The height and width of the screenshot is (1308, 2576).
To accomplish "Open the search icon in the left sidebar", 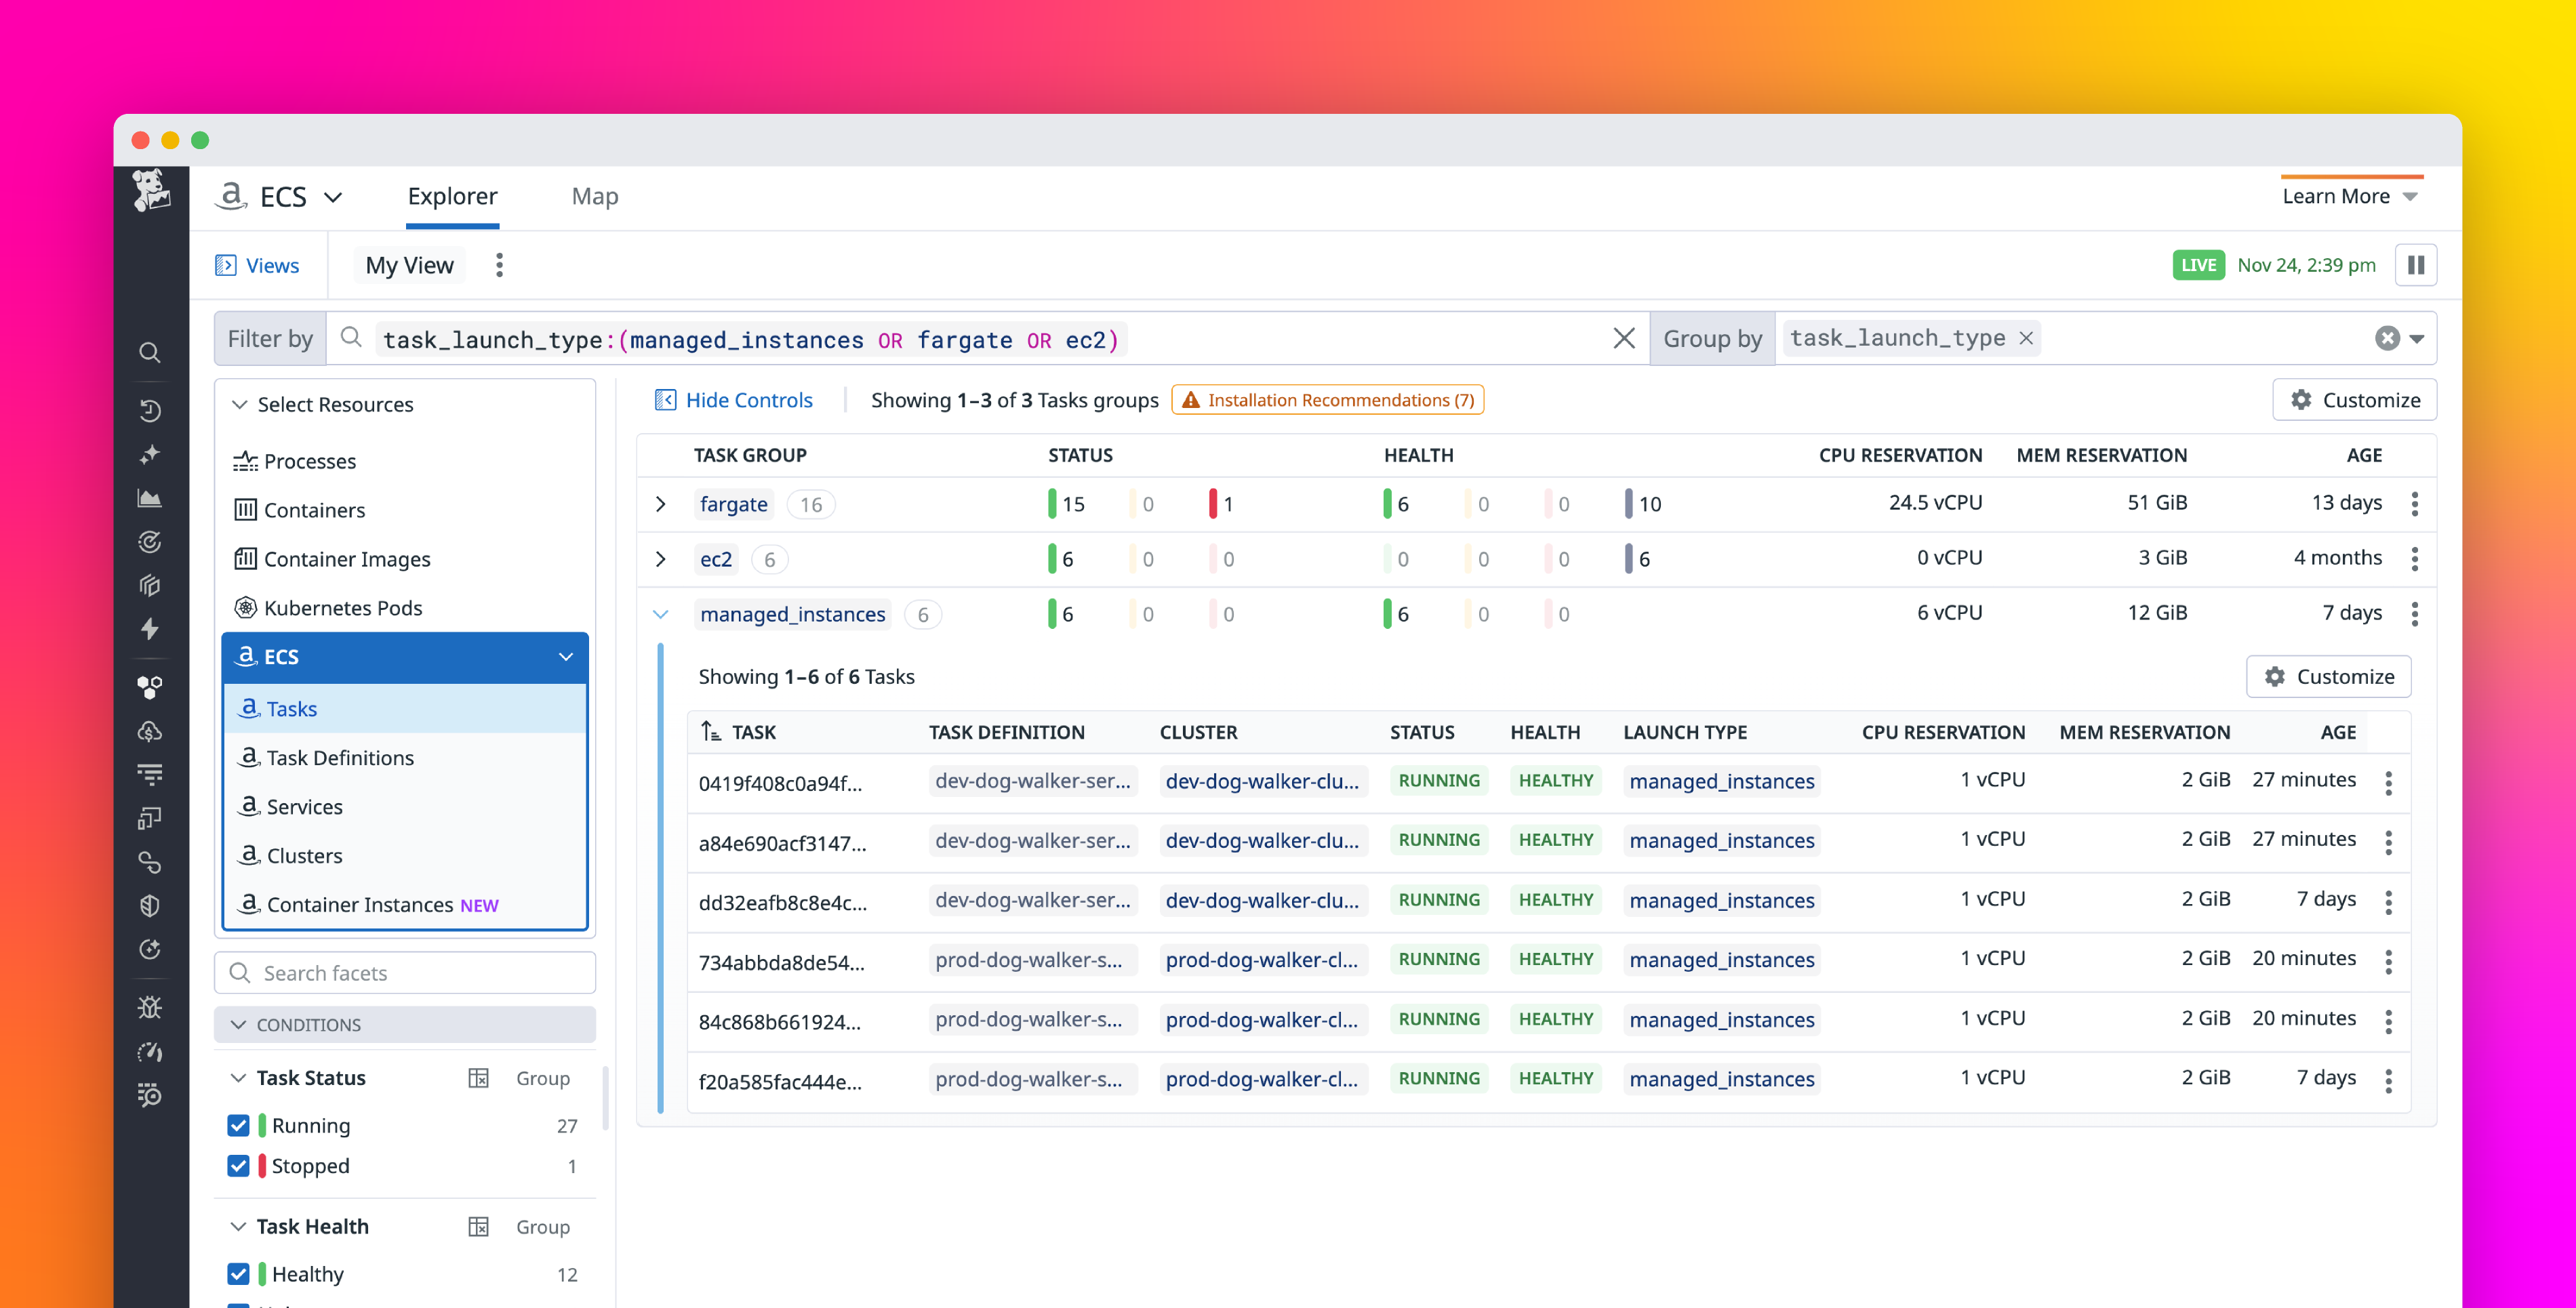I will pyautogui.click(x=150, y=352).
